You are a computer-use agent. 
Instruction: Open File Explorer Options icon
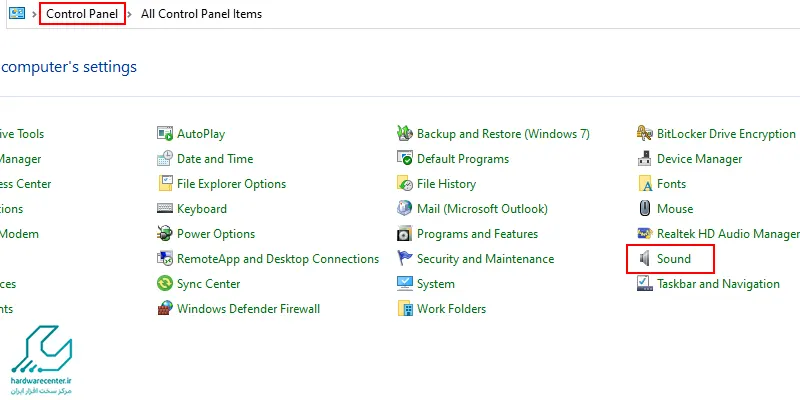click(x=165, y=184)
